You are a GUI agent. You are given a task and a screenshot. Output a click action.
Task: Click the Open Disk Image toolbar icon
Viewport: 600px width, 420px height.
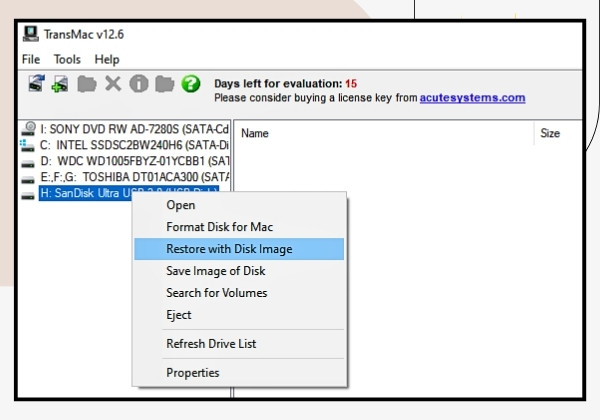coord(37,83)
